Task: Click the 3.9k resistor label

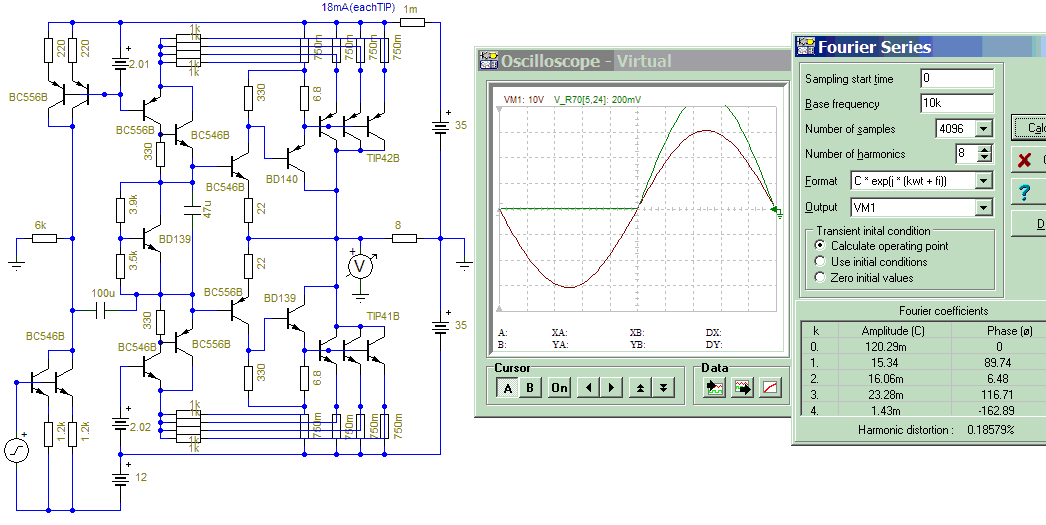Action: coord(133,205)
